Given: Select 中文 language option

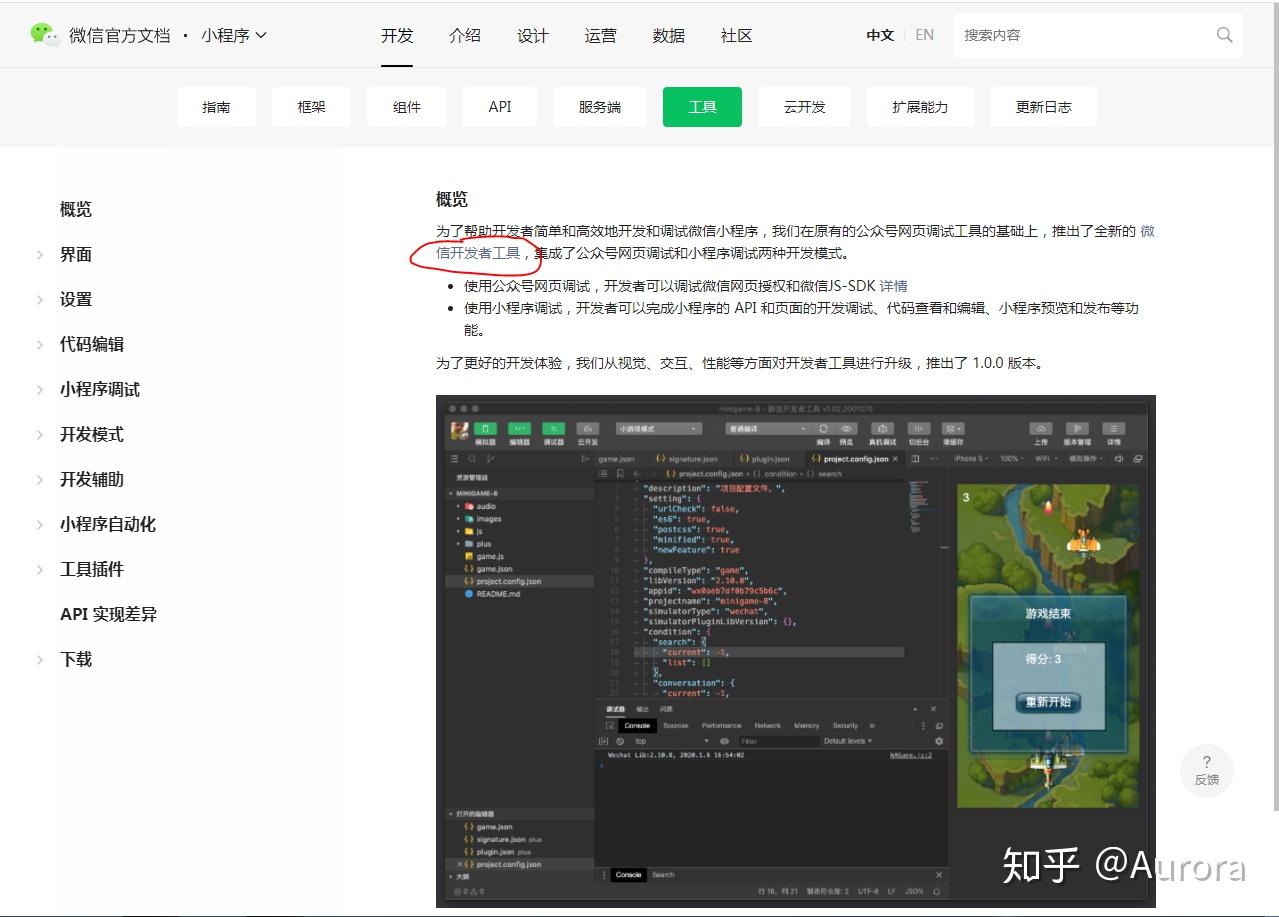Looking at the screenshot, I should coord(880,35).
